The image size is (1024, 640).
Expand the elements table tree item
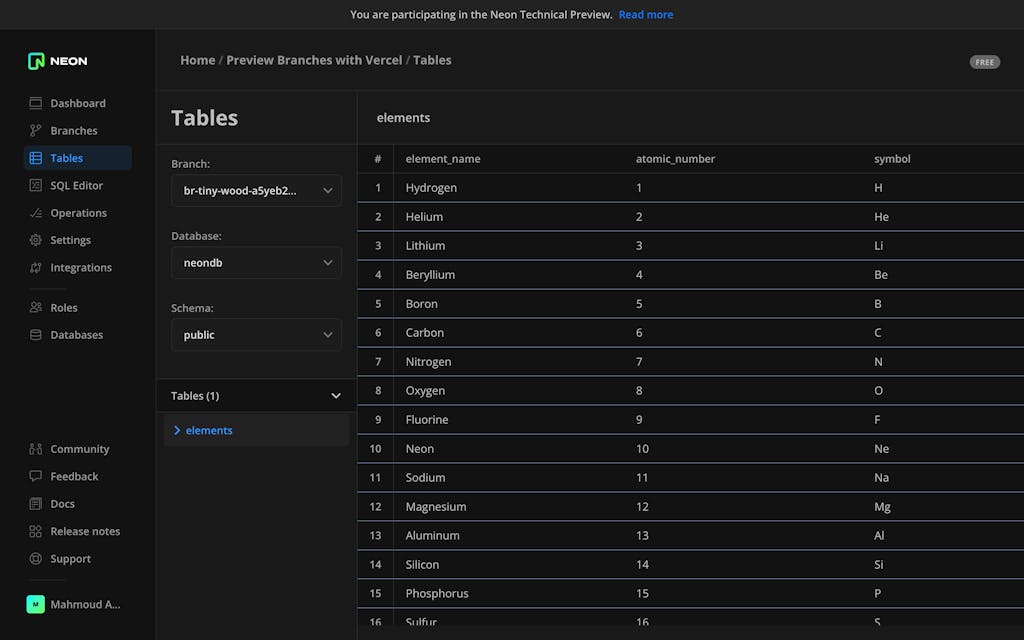[x=177, y=431]
